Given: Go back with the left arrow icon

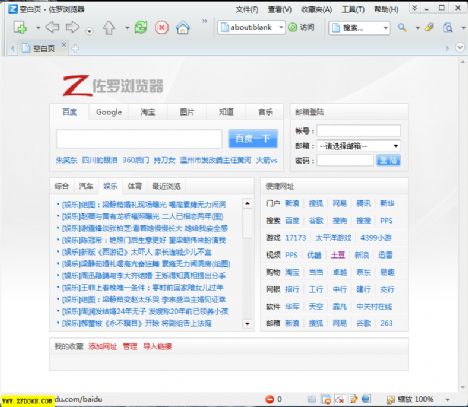Looking at the screenshot, I should (52, 27).
